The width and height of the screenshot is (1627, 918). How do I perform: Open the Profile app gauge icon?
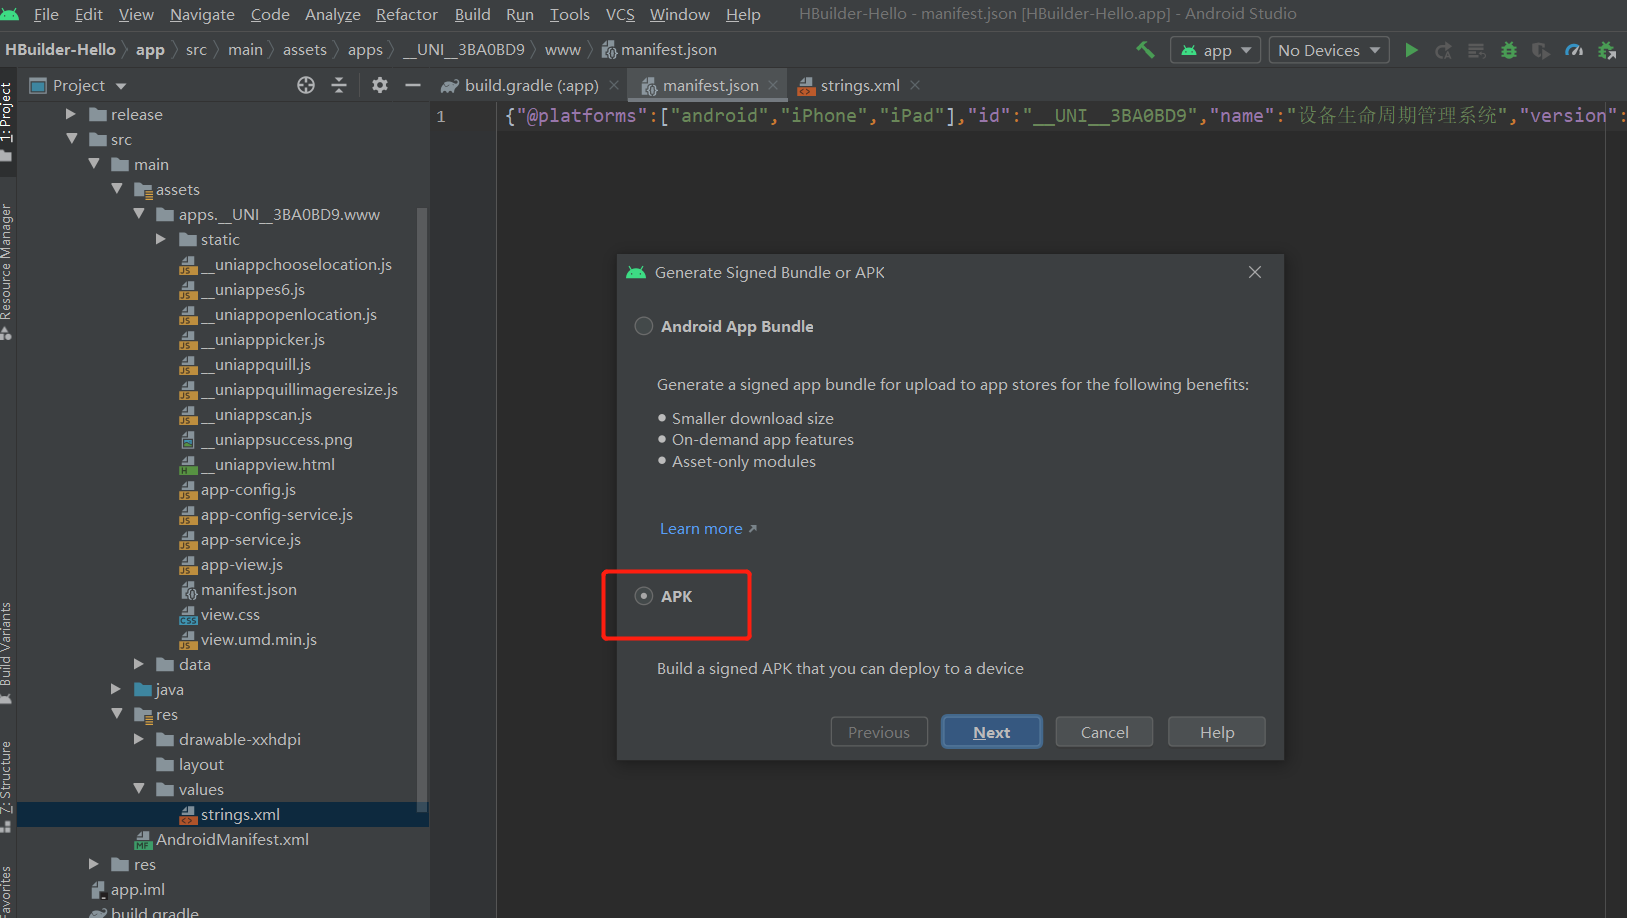[x=1574, y=50]
